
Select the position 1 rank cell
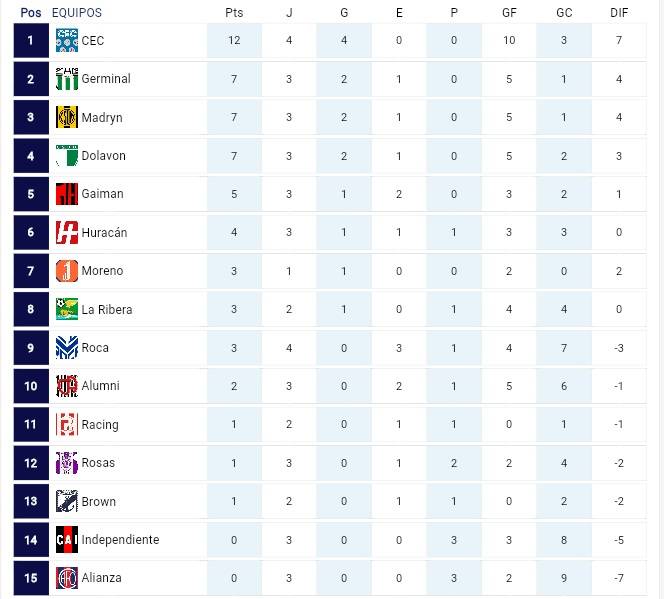point(31,40)
